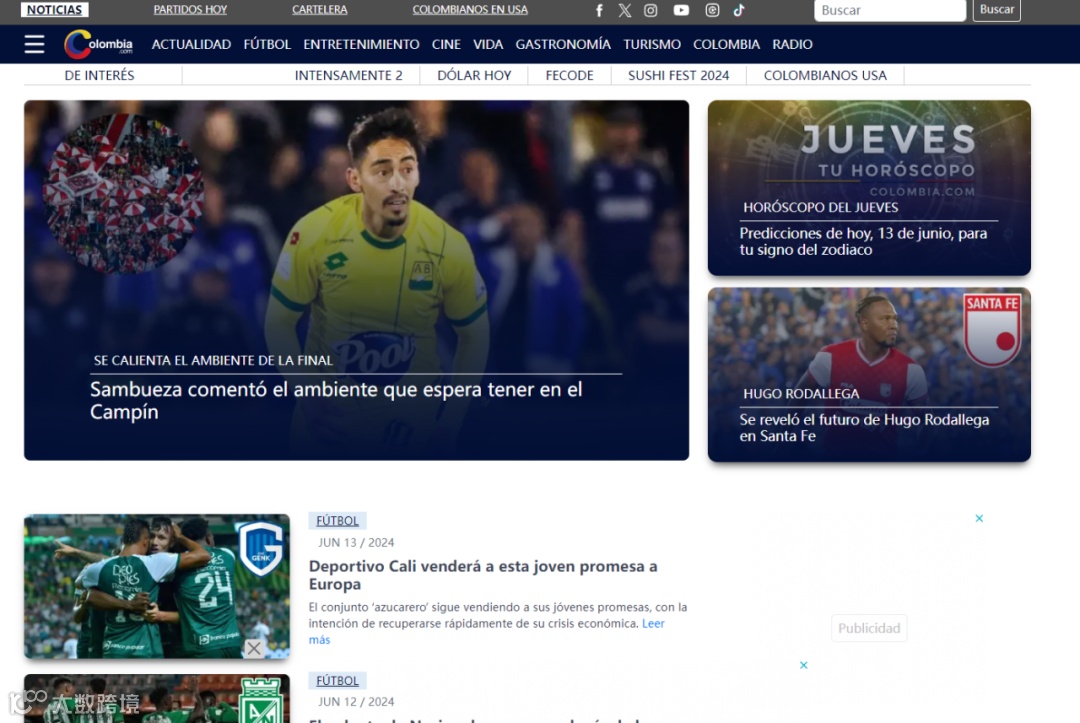The height and width of the screenshot is (723, 1080).
Task: Go to TURISMO section
Action: tap(652, 44)
